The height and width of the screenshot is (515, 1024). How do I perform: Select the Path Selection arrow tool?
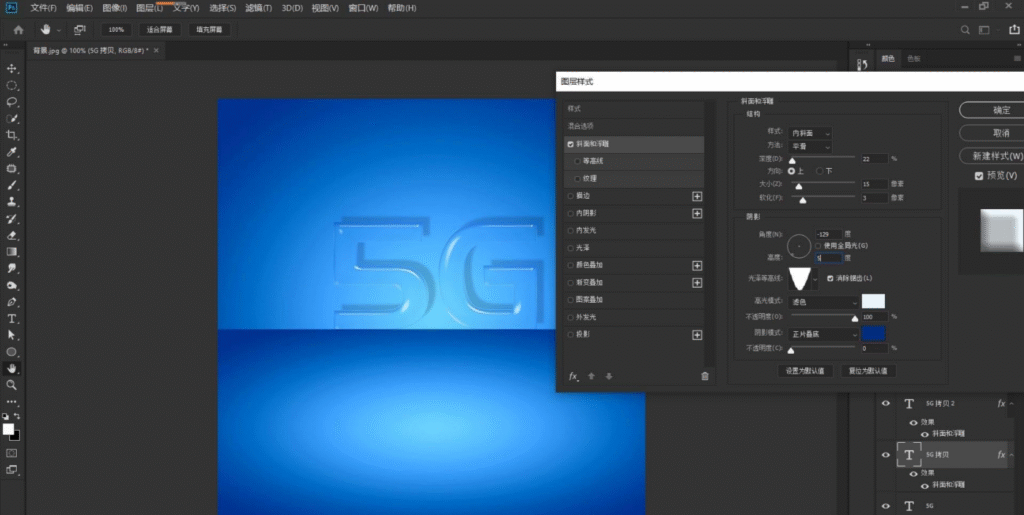(x=12, y=335)
